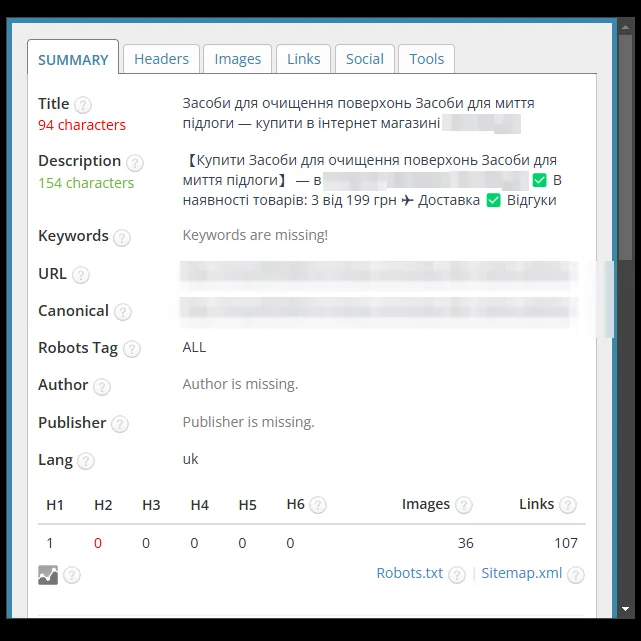The height and width of the screenshot is (641, 641).
Task: Click the question mark beside Lang
Action: tap(86, 461)
